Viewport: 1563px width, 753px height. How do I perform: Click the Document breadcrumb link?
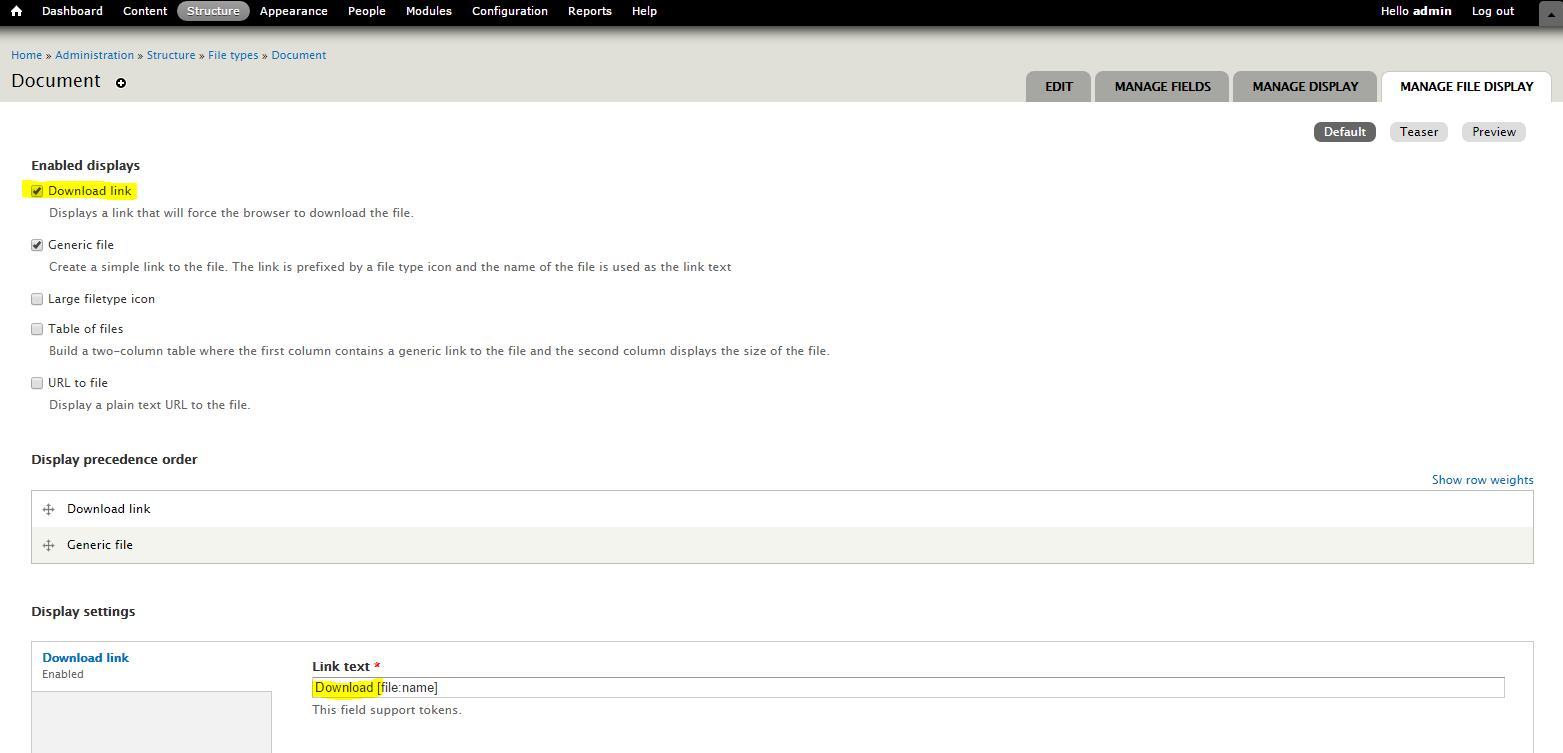299,55
